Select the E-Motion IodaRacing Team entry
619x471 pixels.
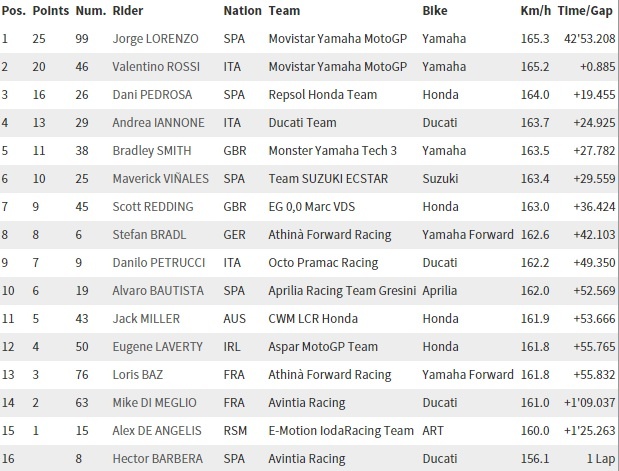pyautogui.click(x=341, y=431)
